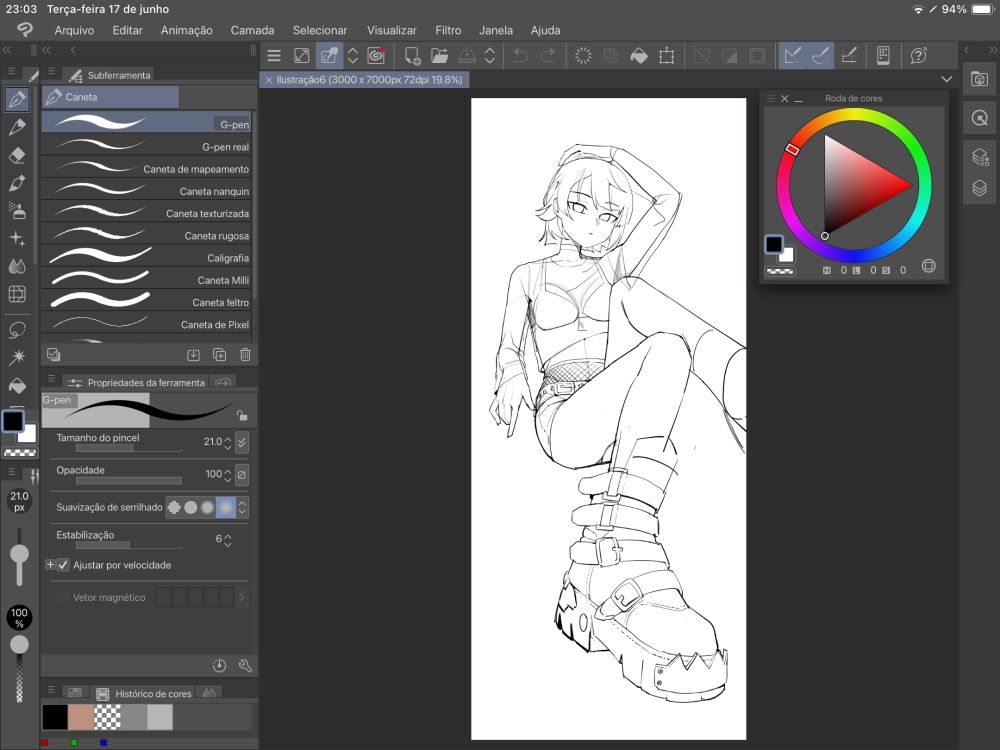Expand the Ajustar por velocidade plus button
1000x750 pixels.
pos(50,565)
